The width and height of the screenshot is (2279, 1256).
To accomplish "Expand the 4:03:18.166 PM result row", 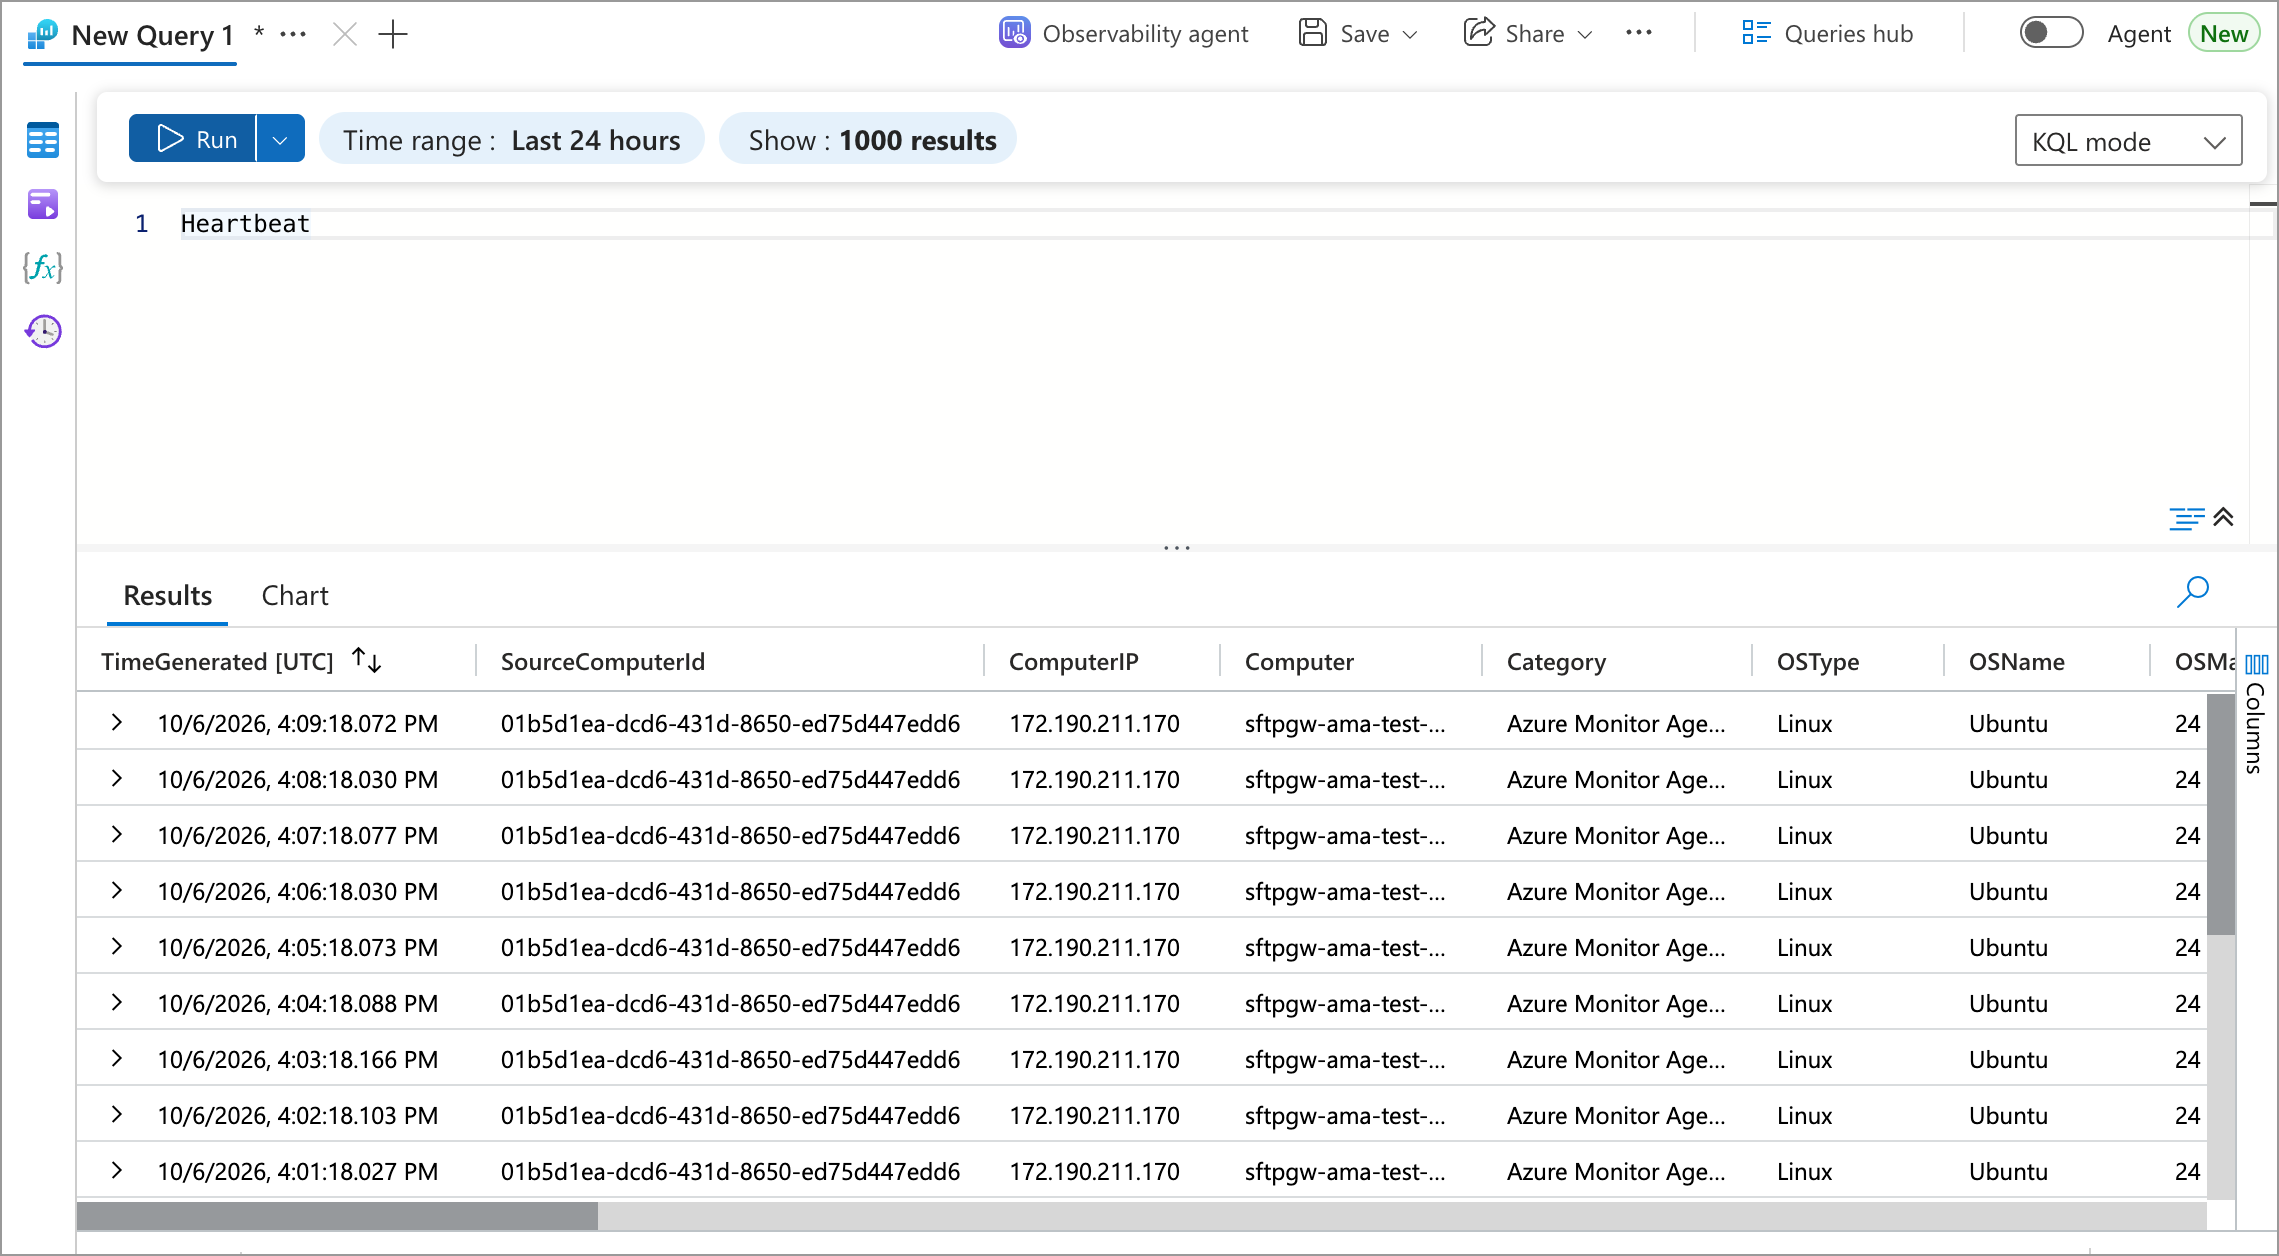I will coord(117,1058).
